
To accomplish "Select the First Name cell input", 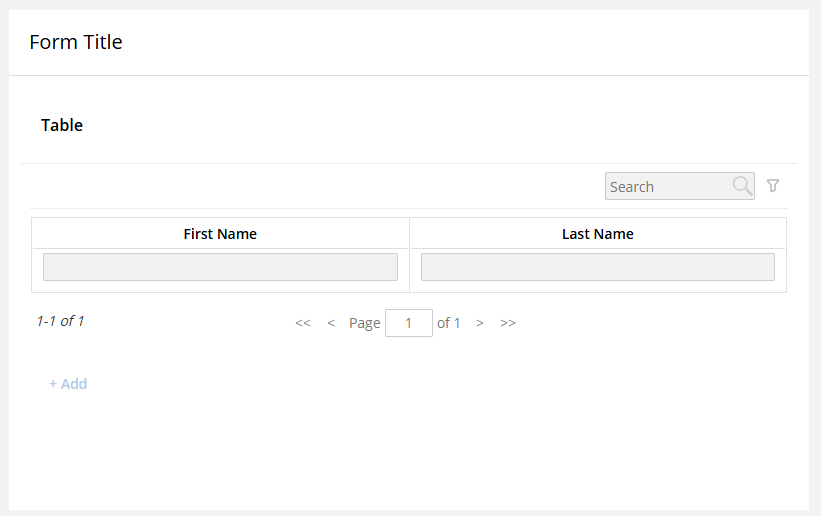I will [220, 267].
